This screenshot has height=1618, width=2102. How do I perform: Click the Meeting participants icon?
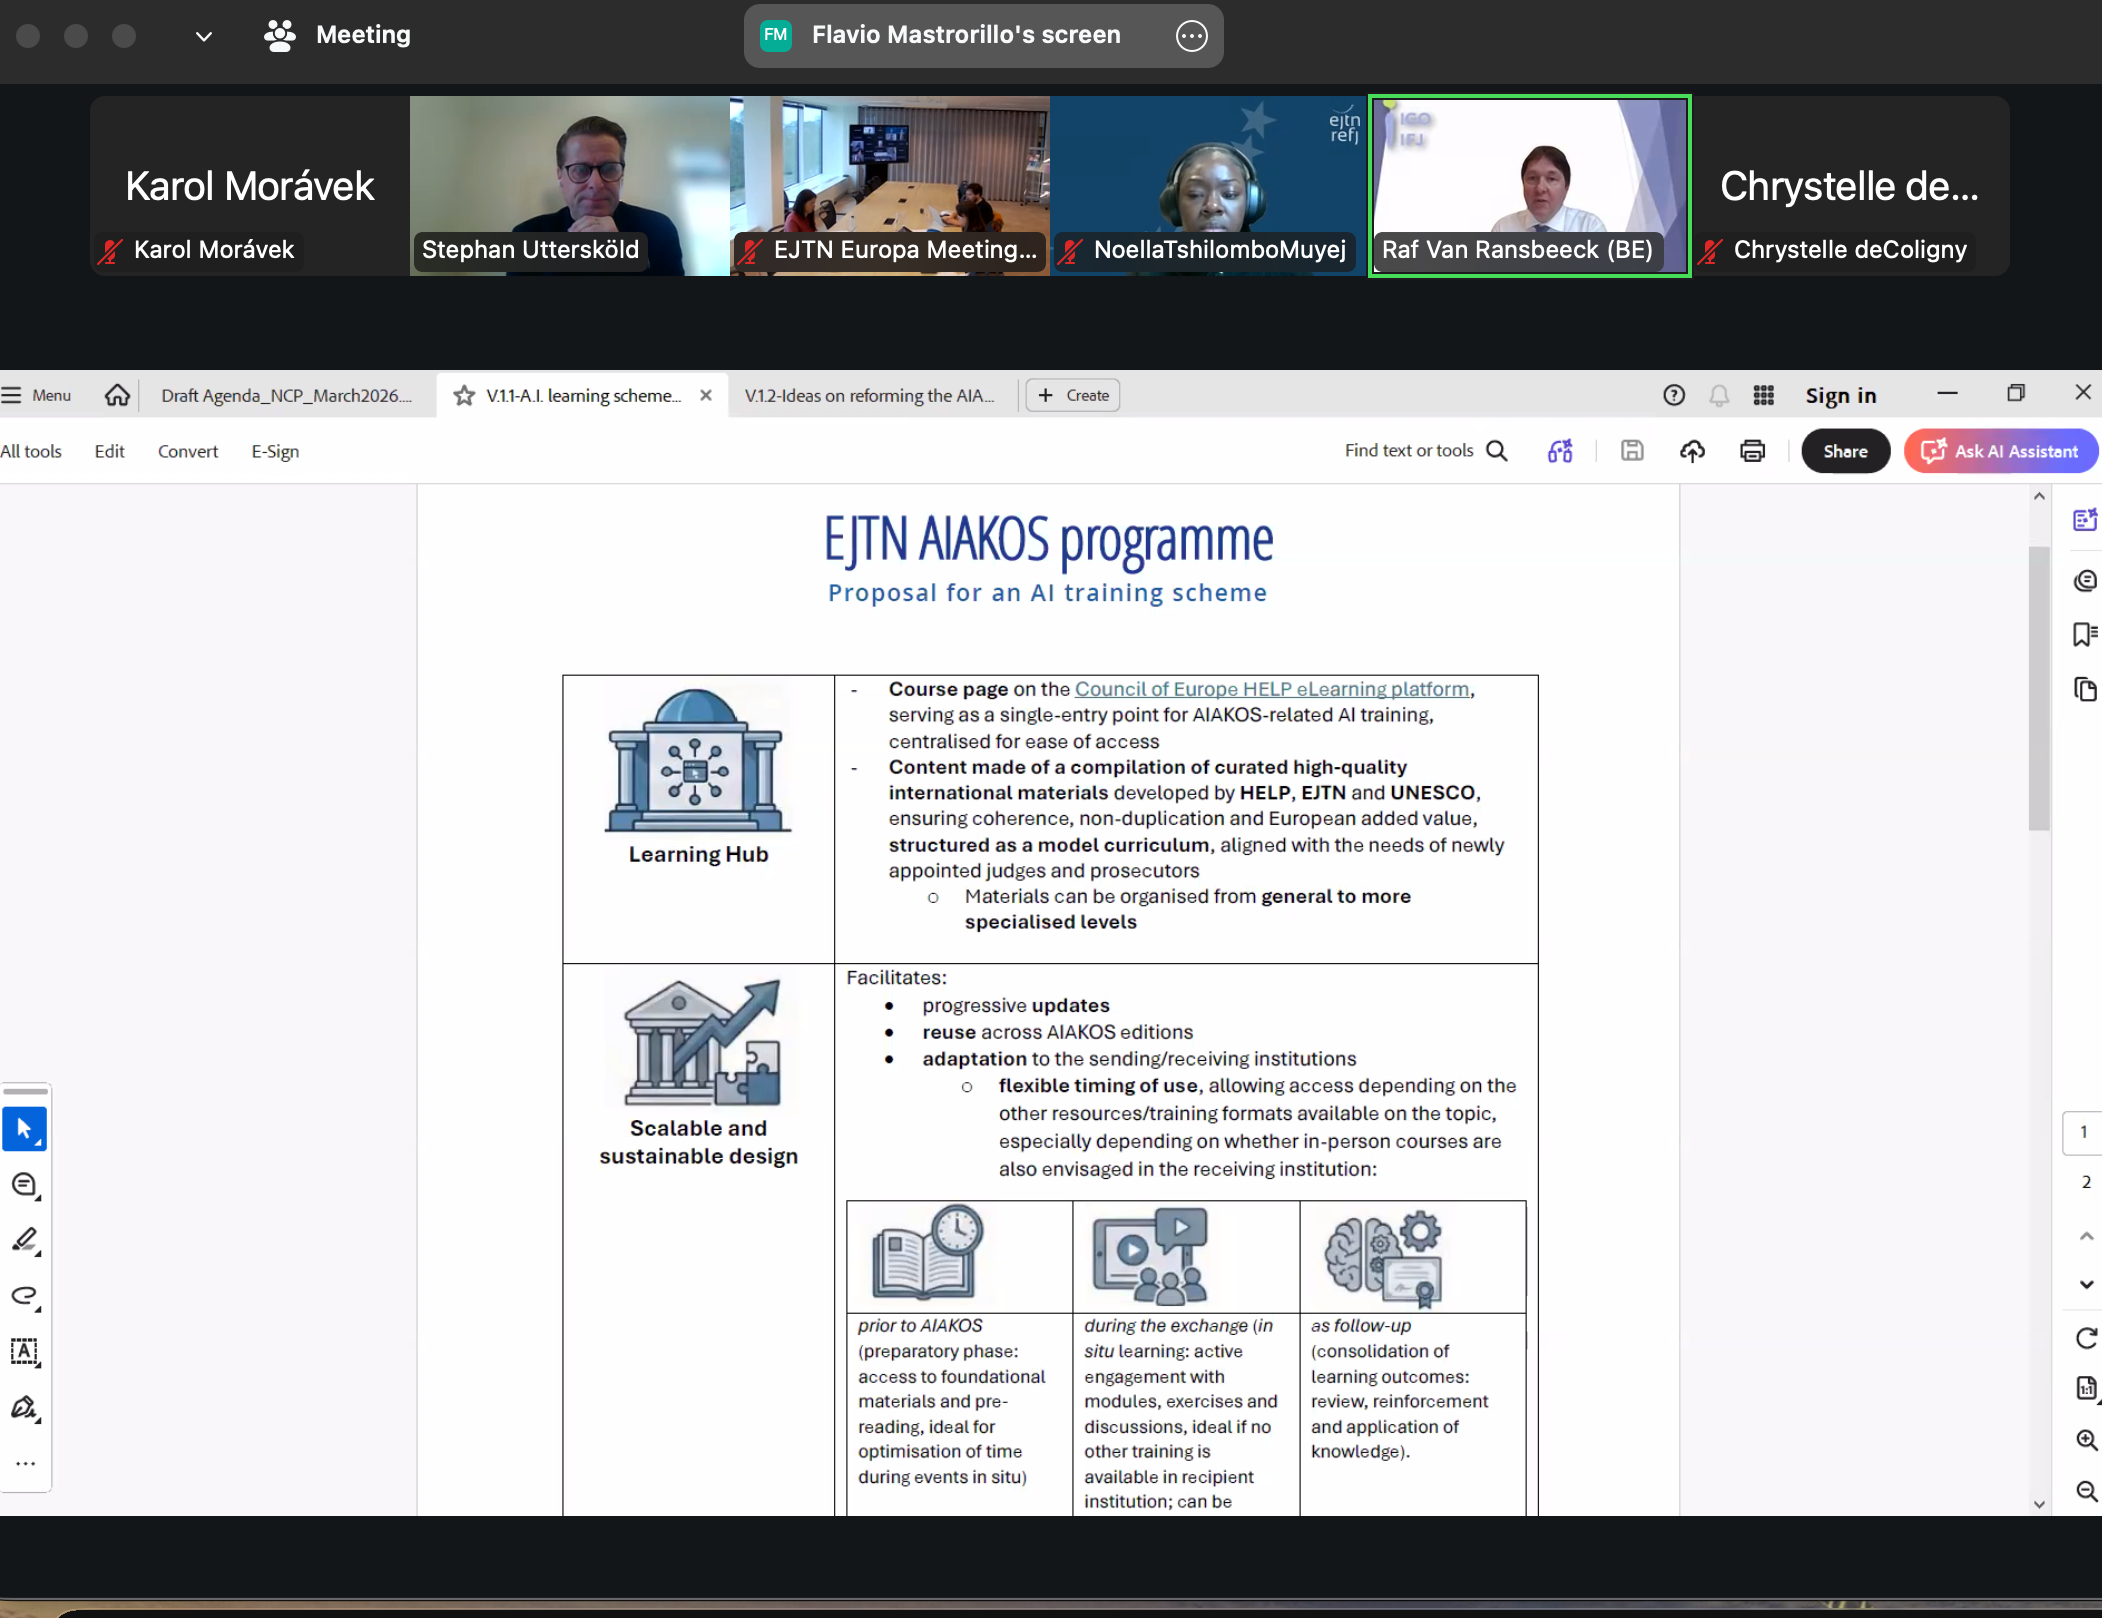click(x=280, y=36)
